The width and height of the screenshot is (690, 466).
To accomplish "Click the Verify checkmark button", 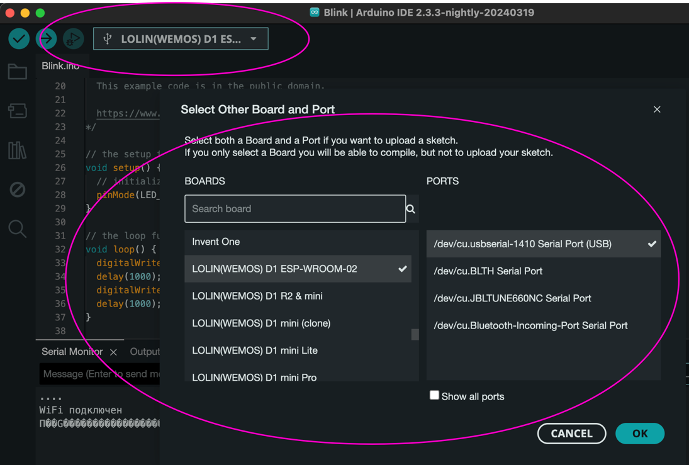I will tap(19, 39).
